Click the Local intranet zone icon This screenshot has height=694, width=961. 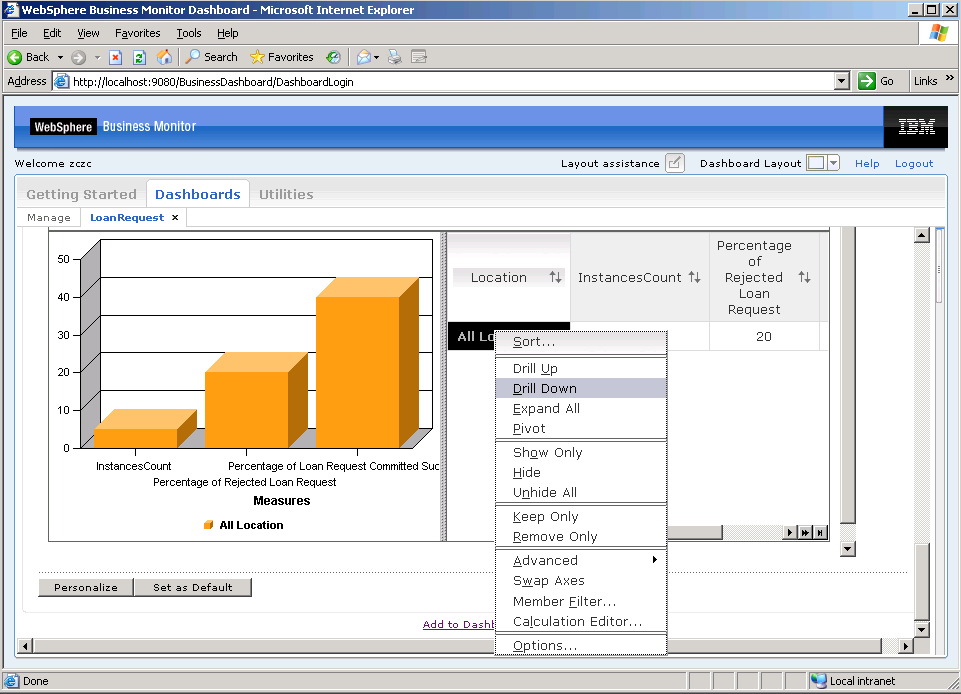818,681
